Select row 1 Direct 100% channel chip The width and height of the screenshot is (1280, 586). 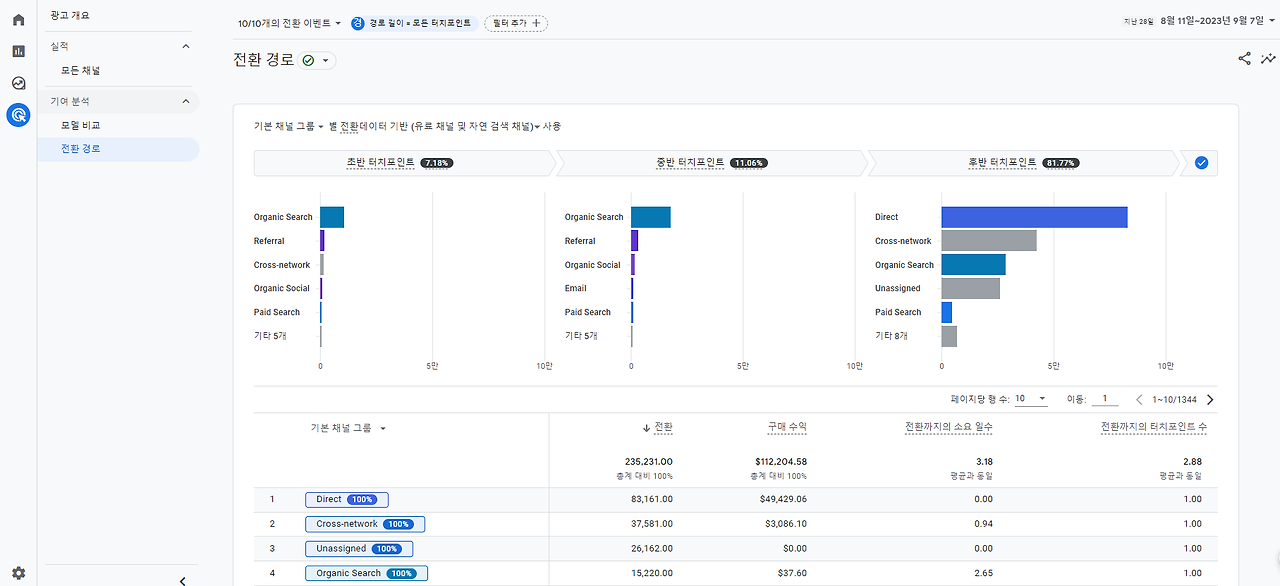[x=346, y=499]
